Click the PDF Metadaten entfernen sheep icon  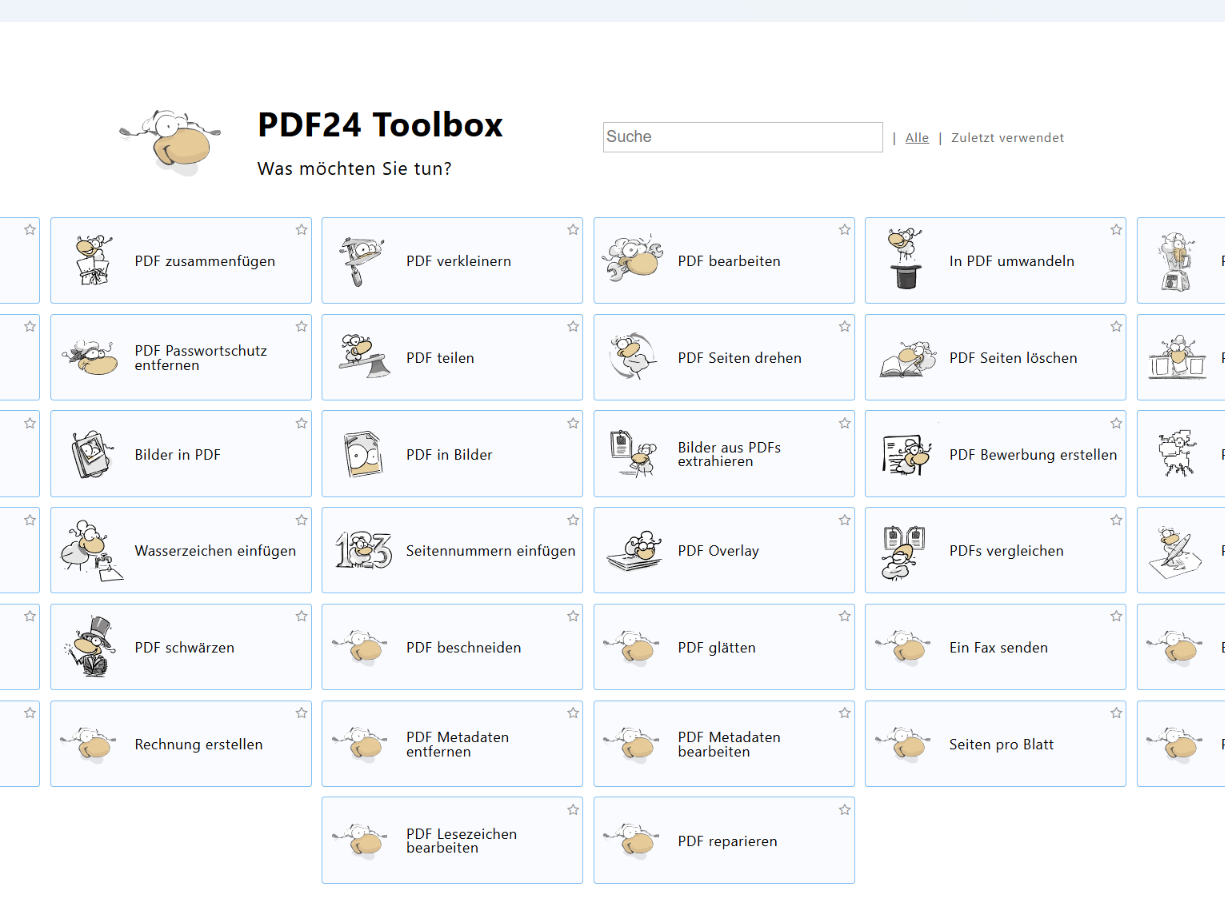(x=361, y=745)
